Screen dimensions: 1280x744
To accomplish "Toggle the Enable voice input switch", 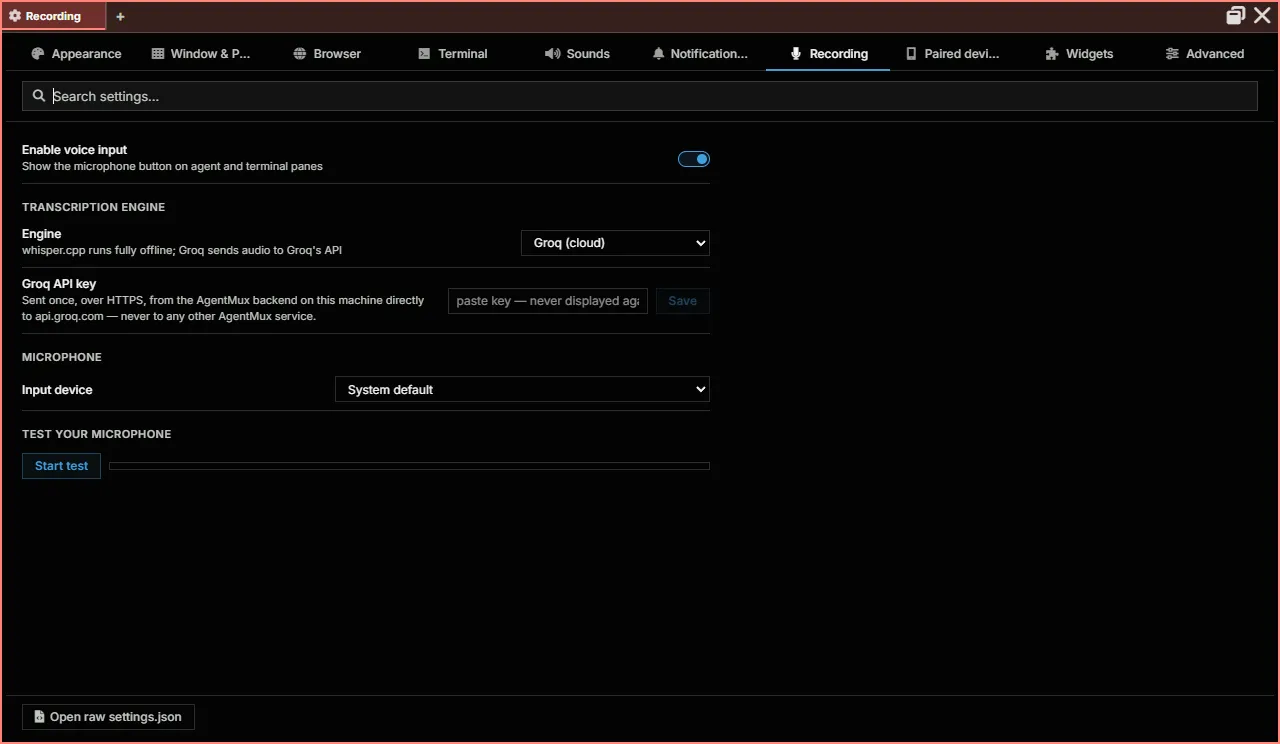I will (694, 159).
